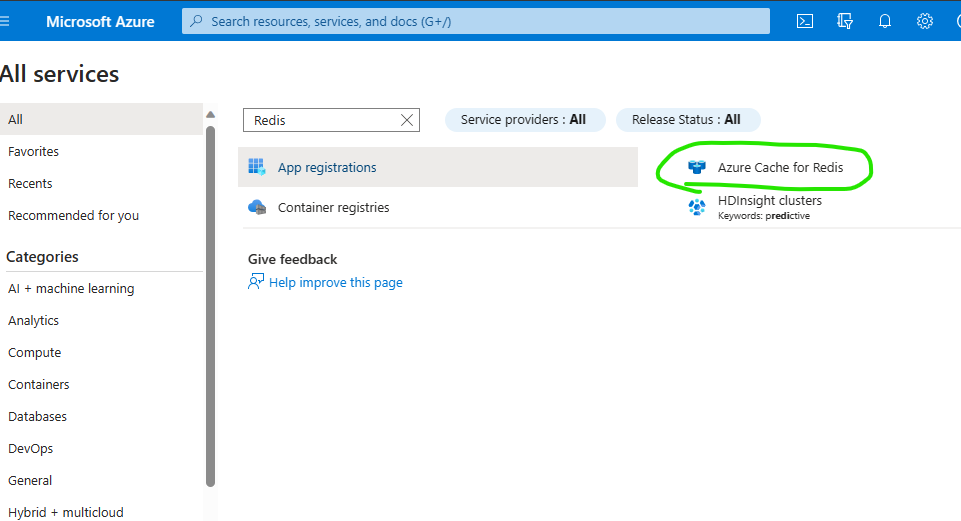
Task: Clear the Redis filter text
Action: click(x=406, y=120)
